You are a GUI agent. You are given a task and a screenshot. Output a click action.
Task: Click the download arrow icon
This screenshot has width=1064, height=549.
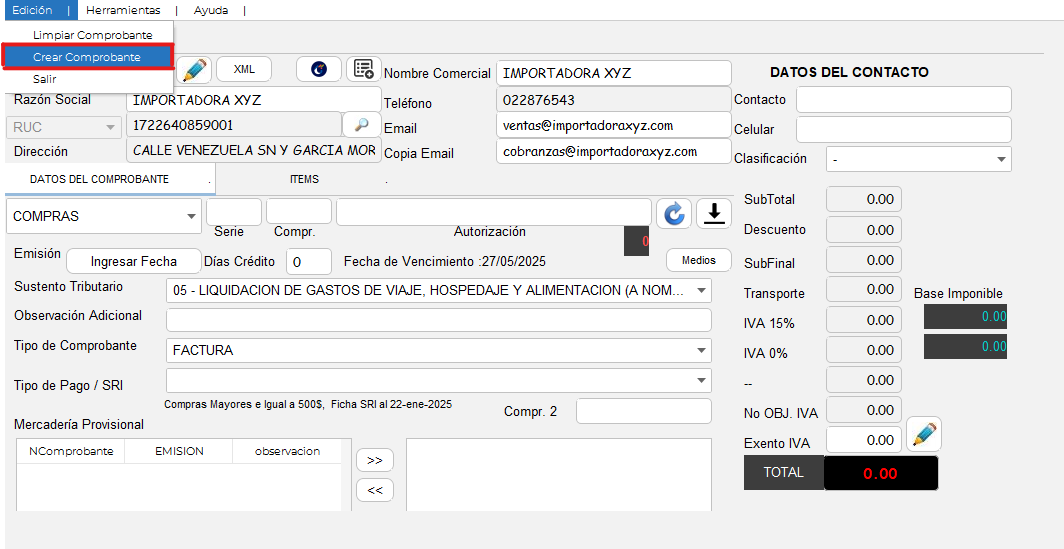(713, 213)
